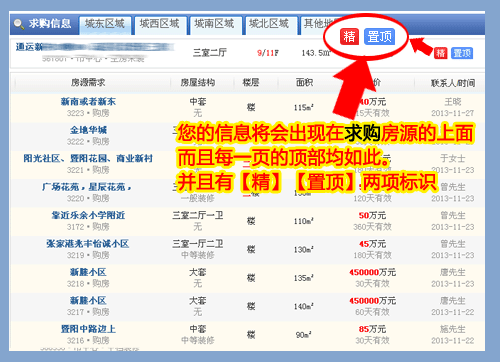Open the 新南或者新东 listing link
The height and width of the screenshot is (362, 500).
[88, 101]
